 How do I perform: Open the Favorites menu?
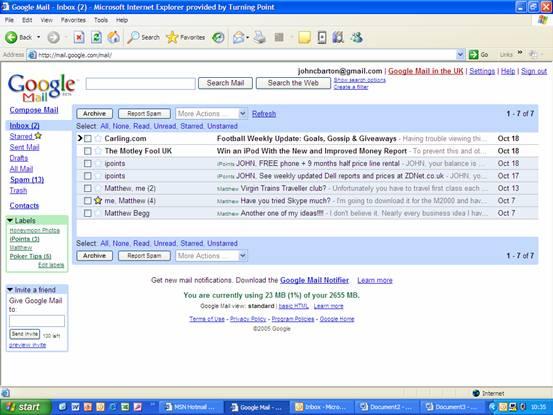[x=73, y=20]
